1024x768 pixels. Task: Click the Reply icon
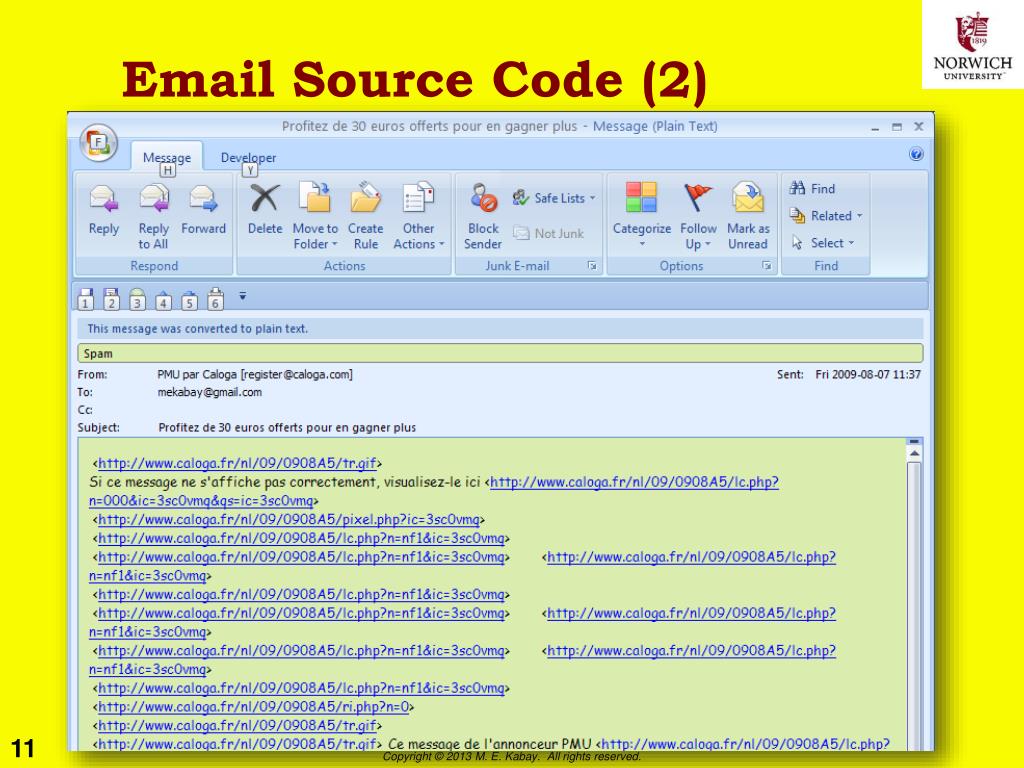[104, 199]
